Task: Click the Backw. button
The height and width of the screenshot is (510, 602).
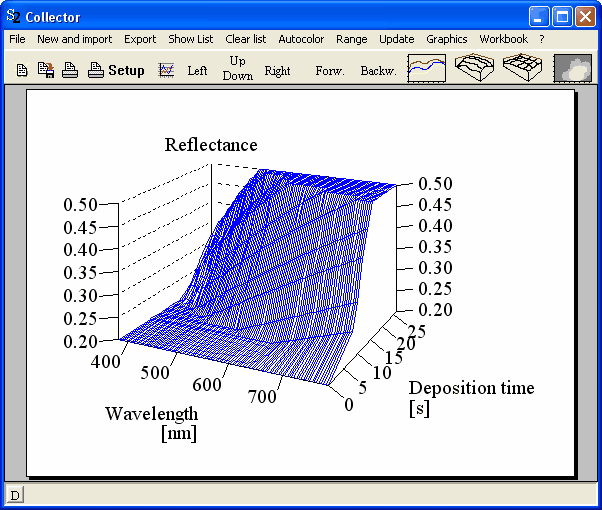Action: coord(378,71)
